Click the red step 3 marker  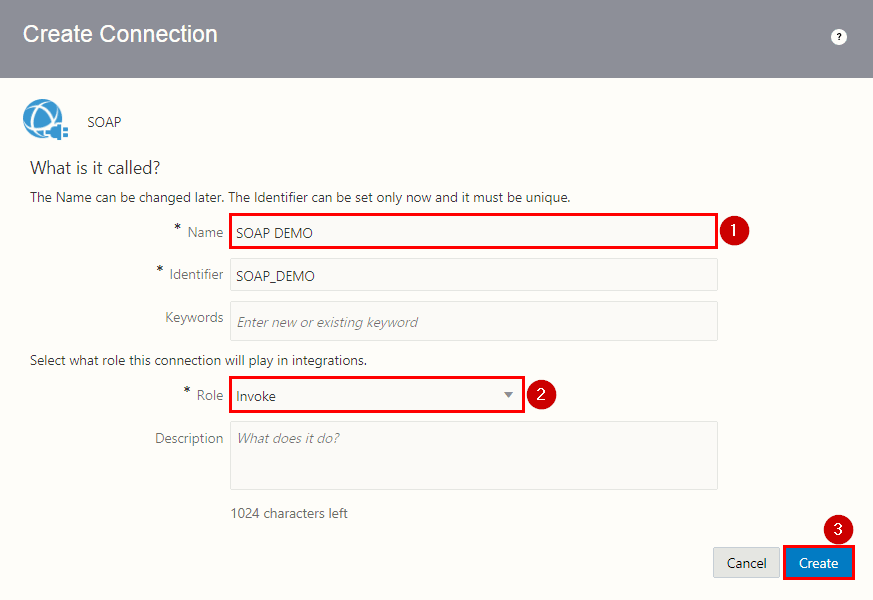point(838,529)
